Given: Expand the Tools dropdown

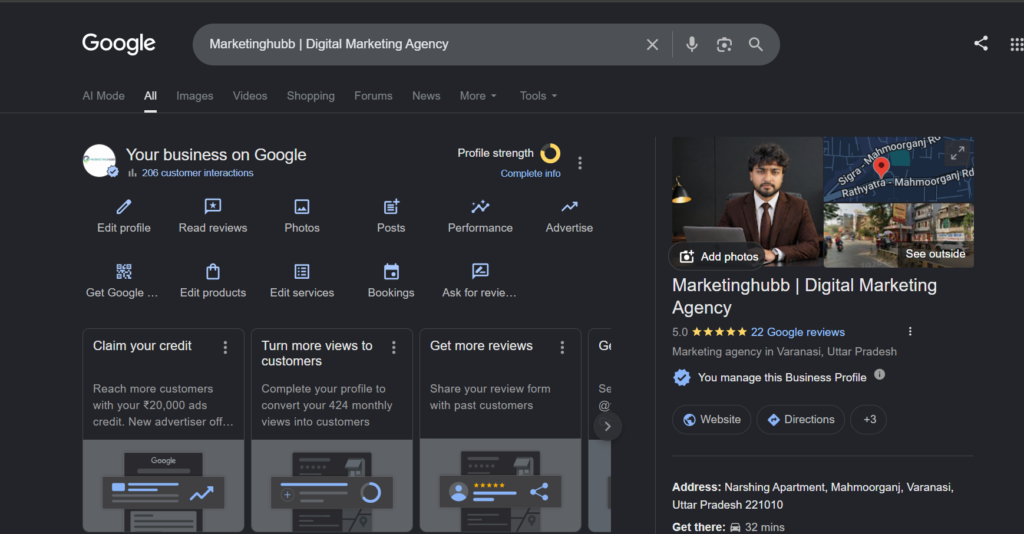Looking at the screenshot, I should (538, 96).
